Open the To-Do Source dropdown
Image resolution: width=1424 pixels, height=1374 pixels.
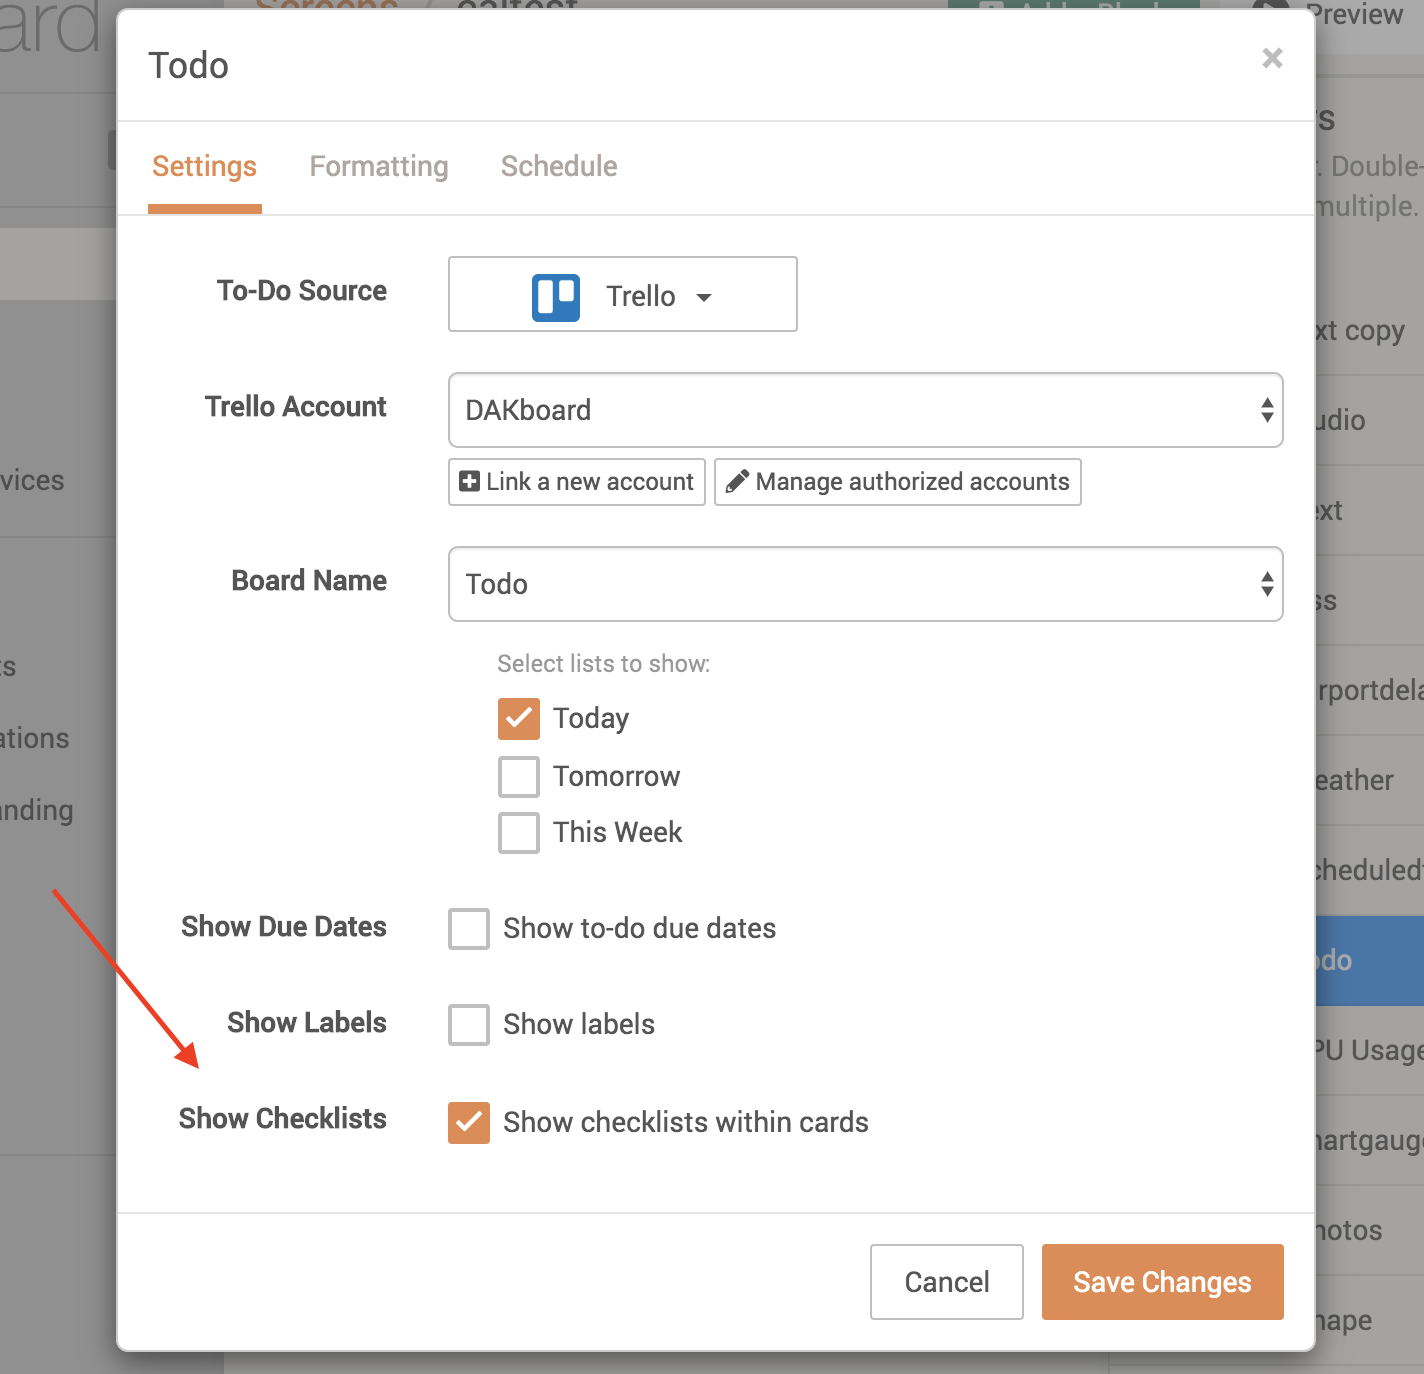[621, 294]
